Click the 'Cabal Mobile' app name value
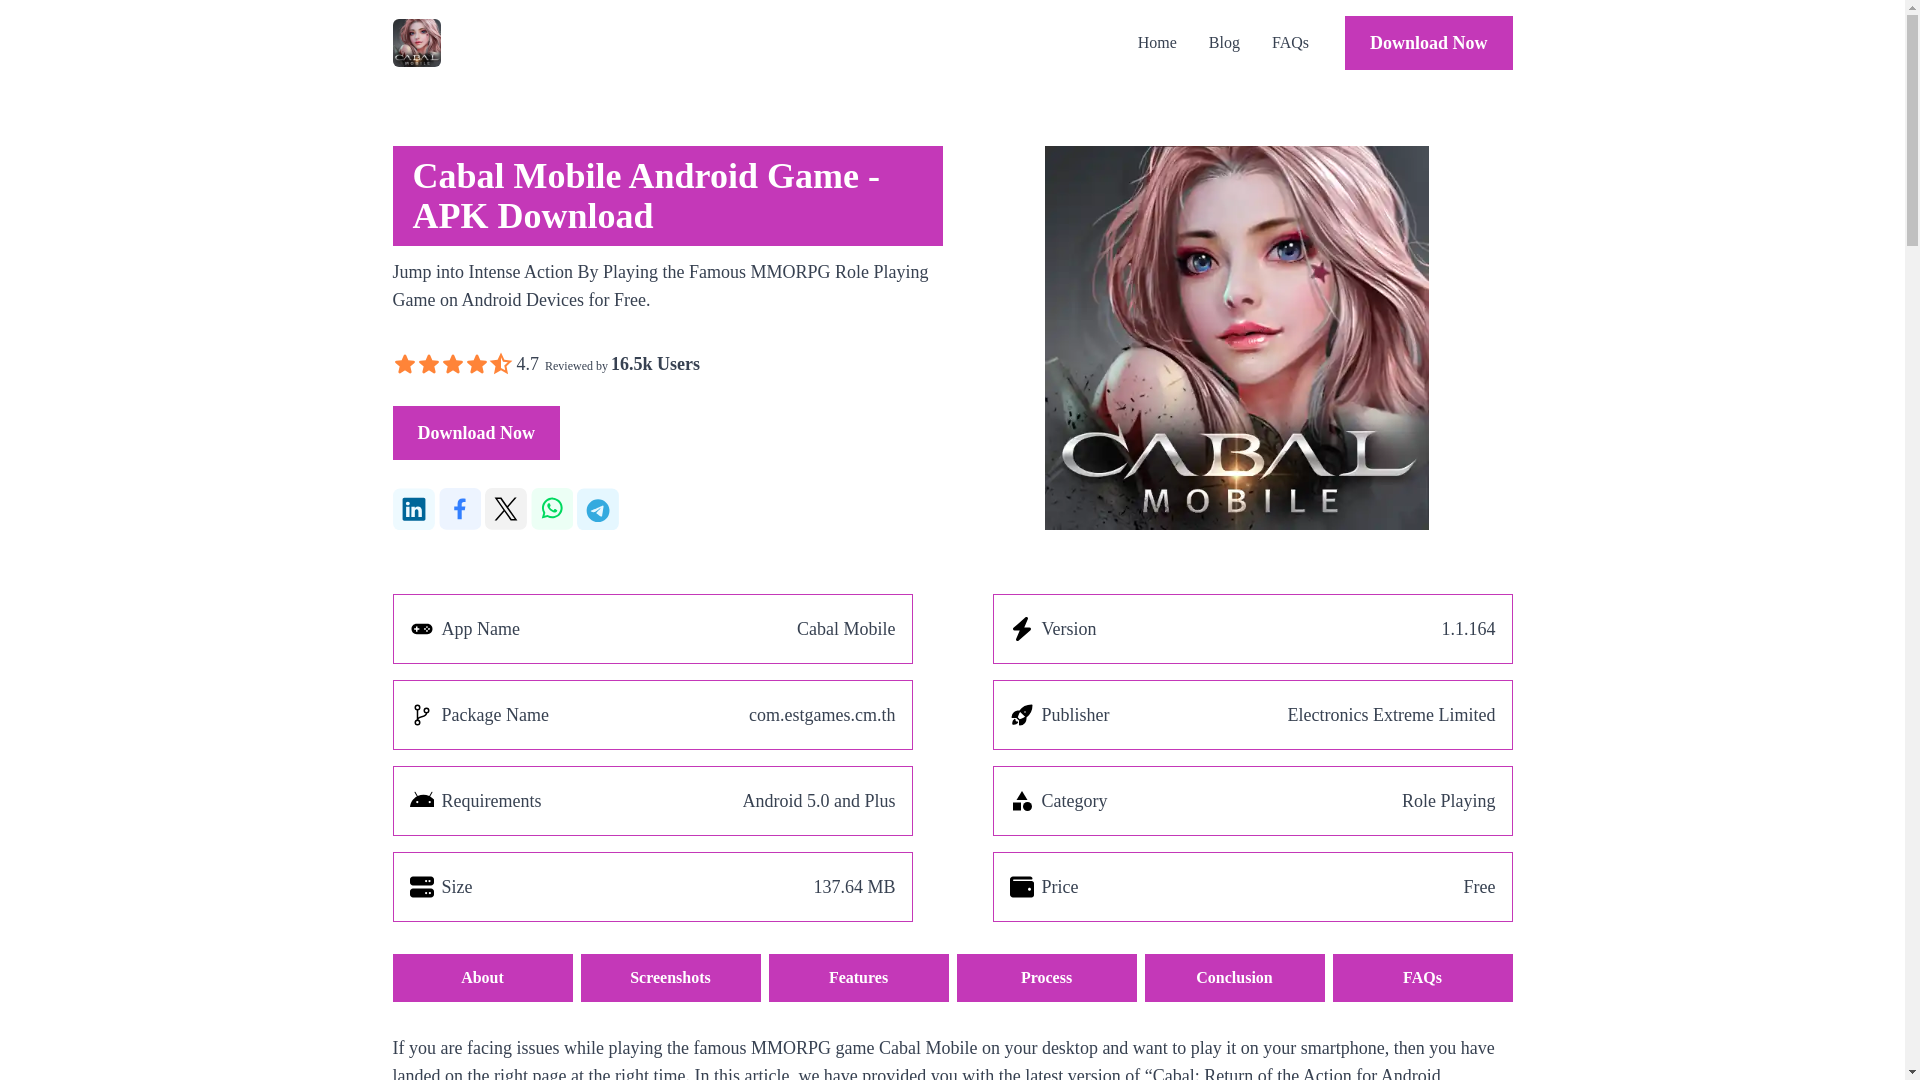Screen dimensions: 1920x1080 pyautogui.click(x=846, y=629)
